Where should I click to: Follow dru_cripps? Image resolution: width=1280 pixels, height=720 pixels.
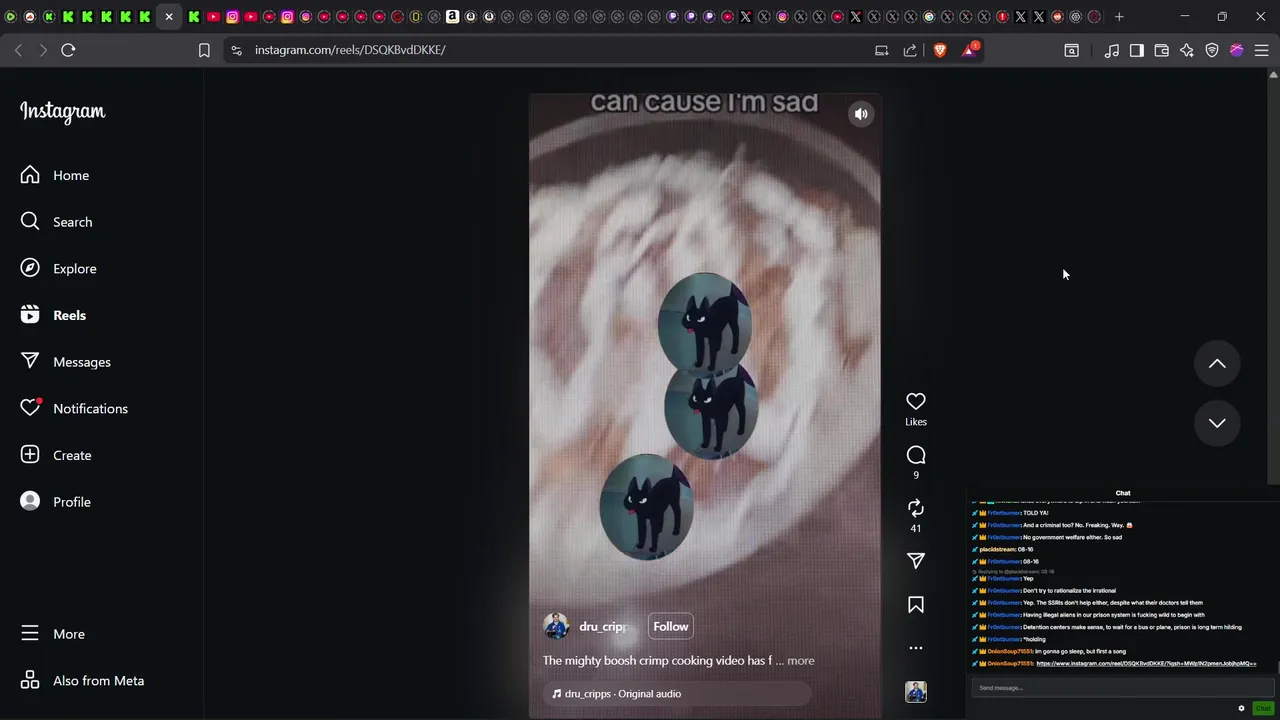(671, 627)
